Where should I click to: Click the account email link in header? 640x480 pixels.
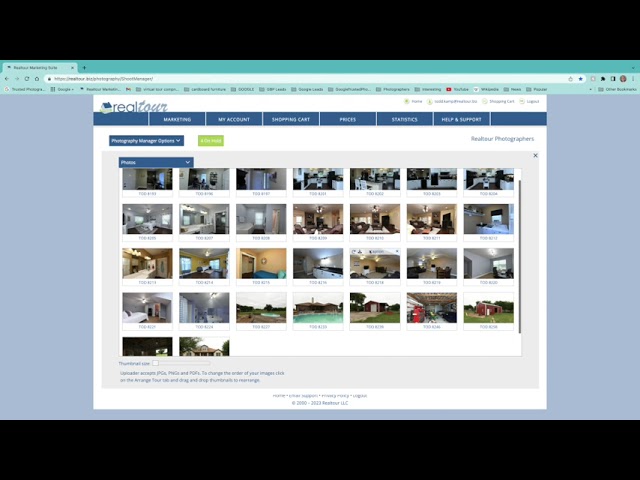point(455,101)
